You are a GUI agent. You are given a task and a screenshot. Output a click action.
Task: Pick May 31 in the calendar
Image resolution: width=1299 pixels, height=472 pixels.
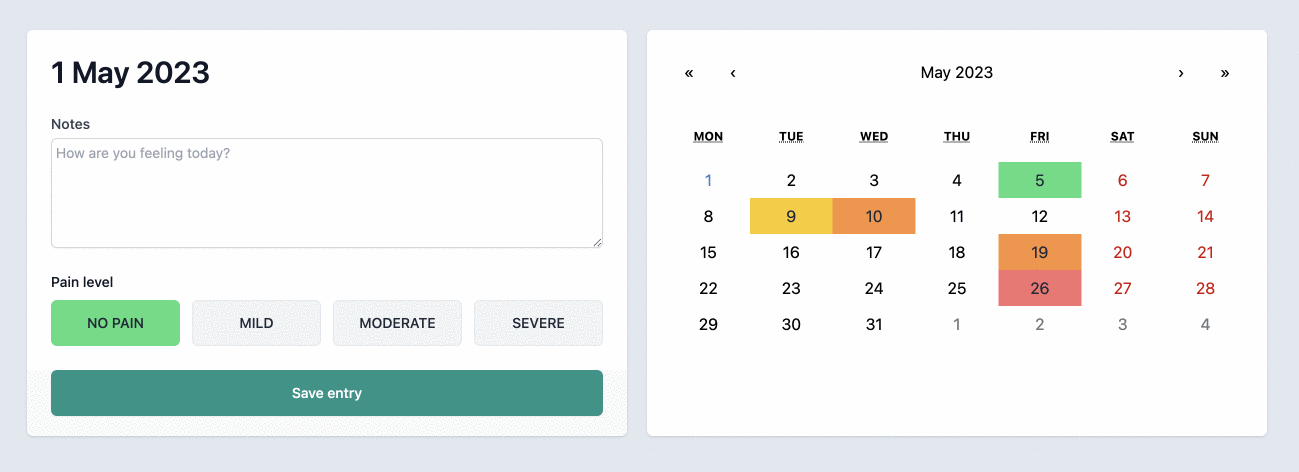click(874, 324)
